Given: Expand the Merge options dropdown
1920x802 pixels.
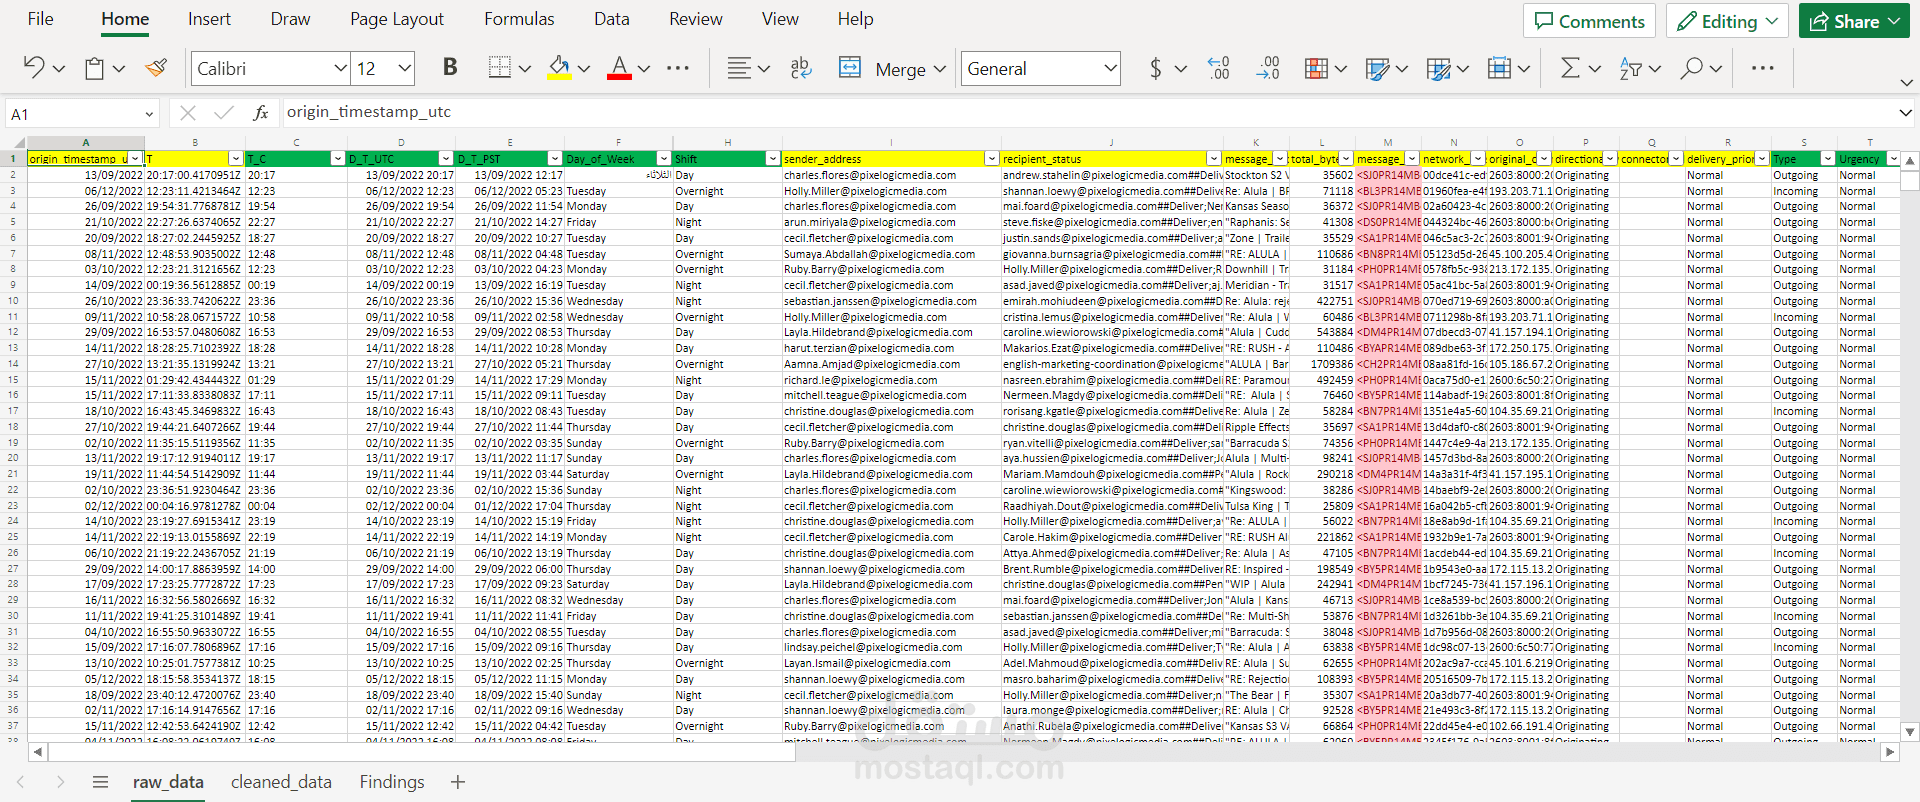Looking at the screenshot, I should tap(940, 69).
